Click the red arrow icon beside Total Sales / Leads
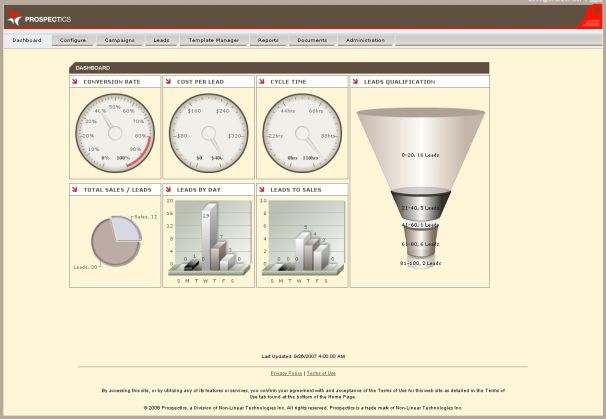This screenshot has height=419, width=606. [x=75, y=189]
